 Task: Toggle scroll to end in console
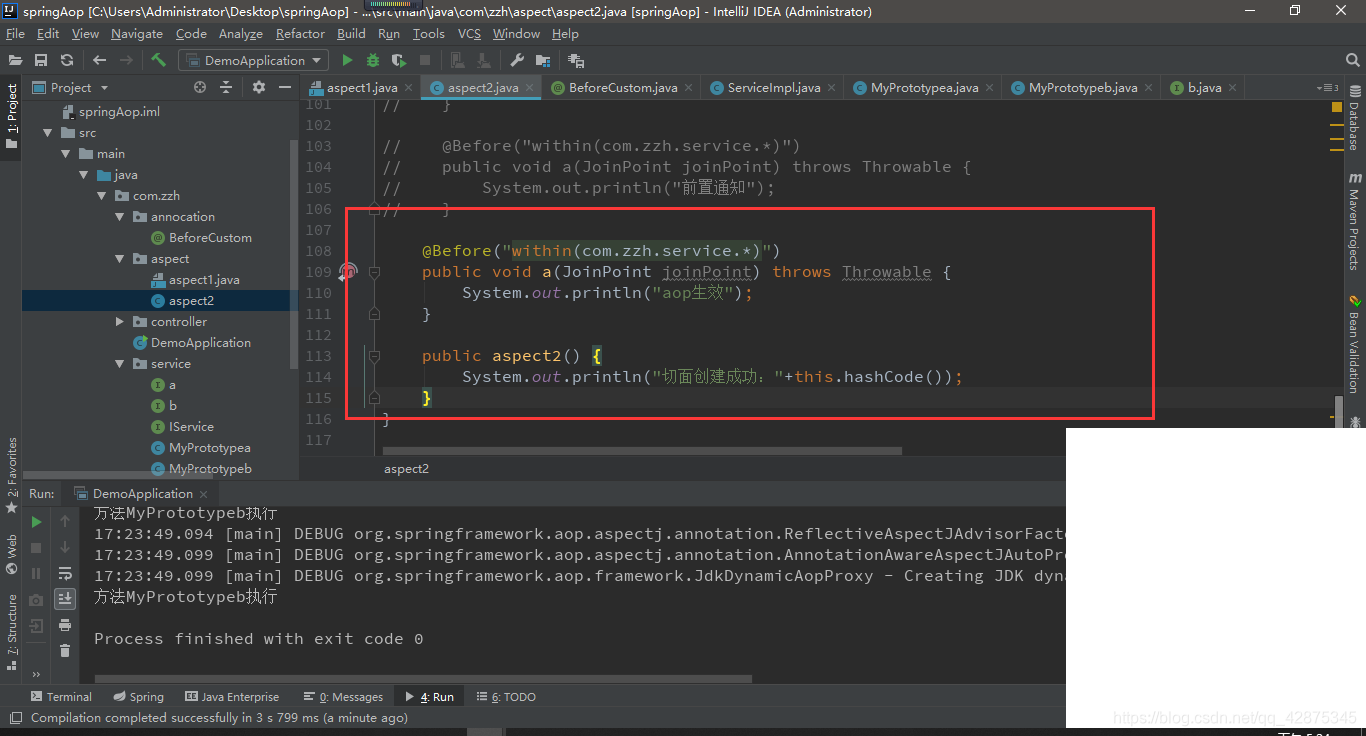65,598
